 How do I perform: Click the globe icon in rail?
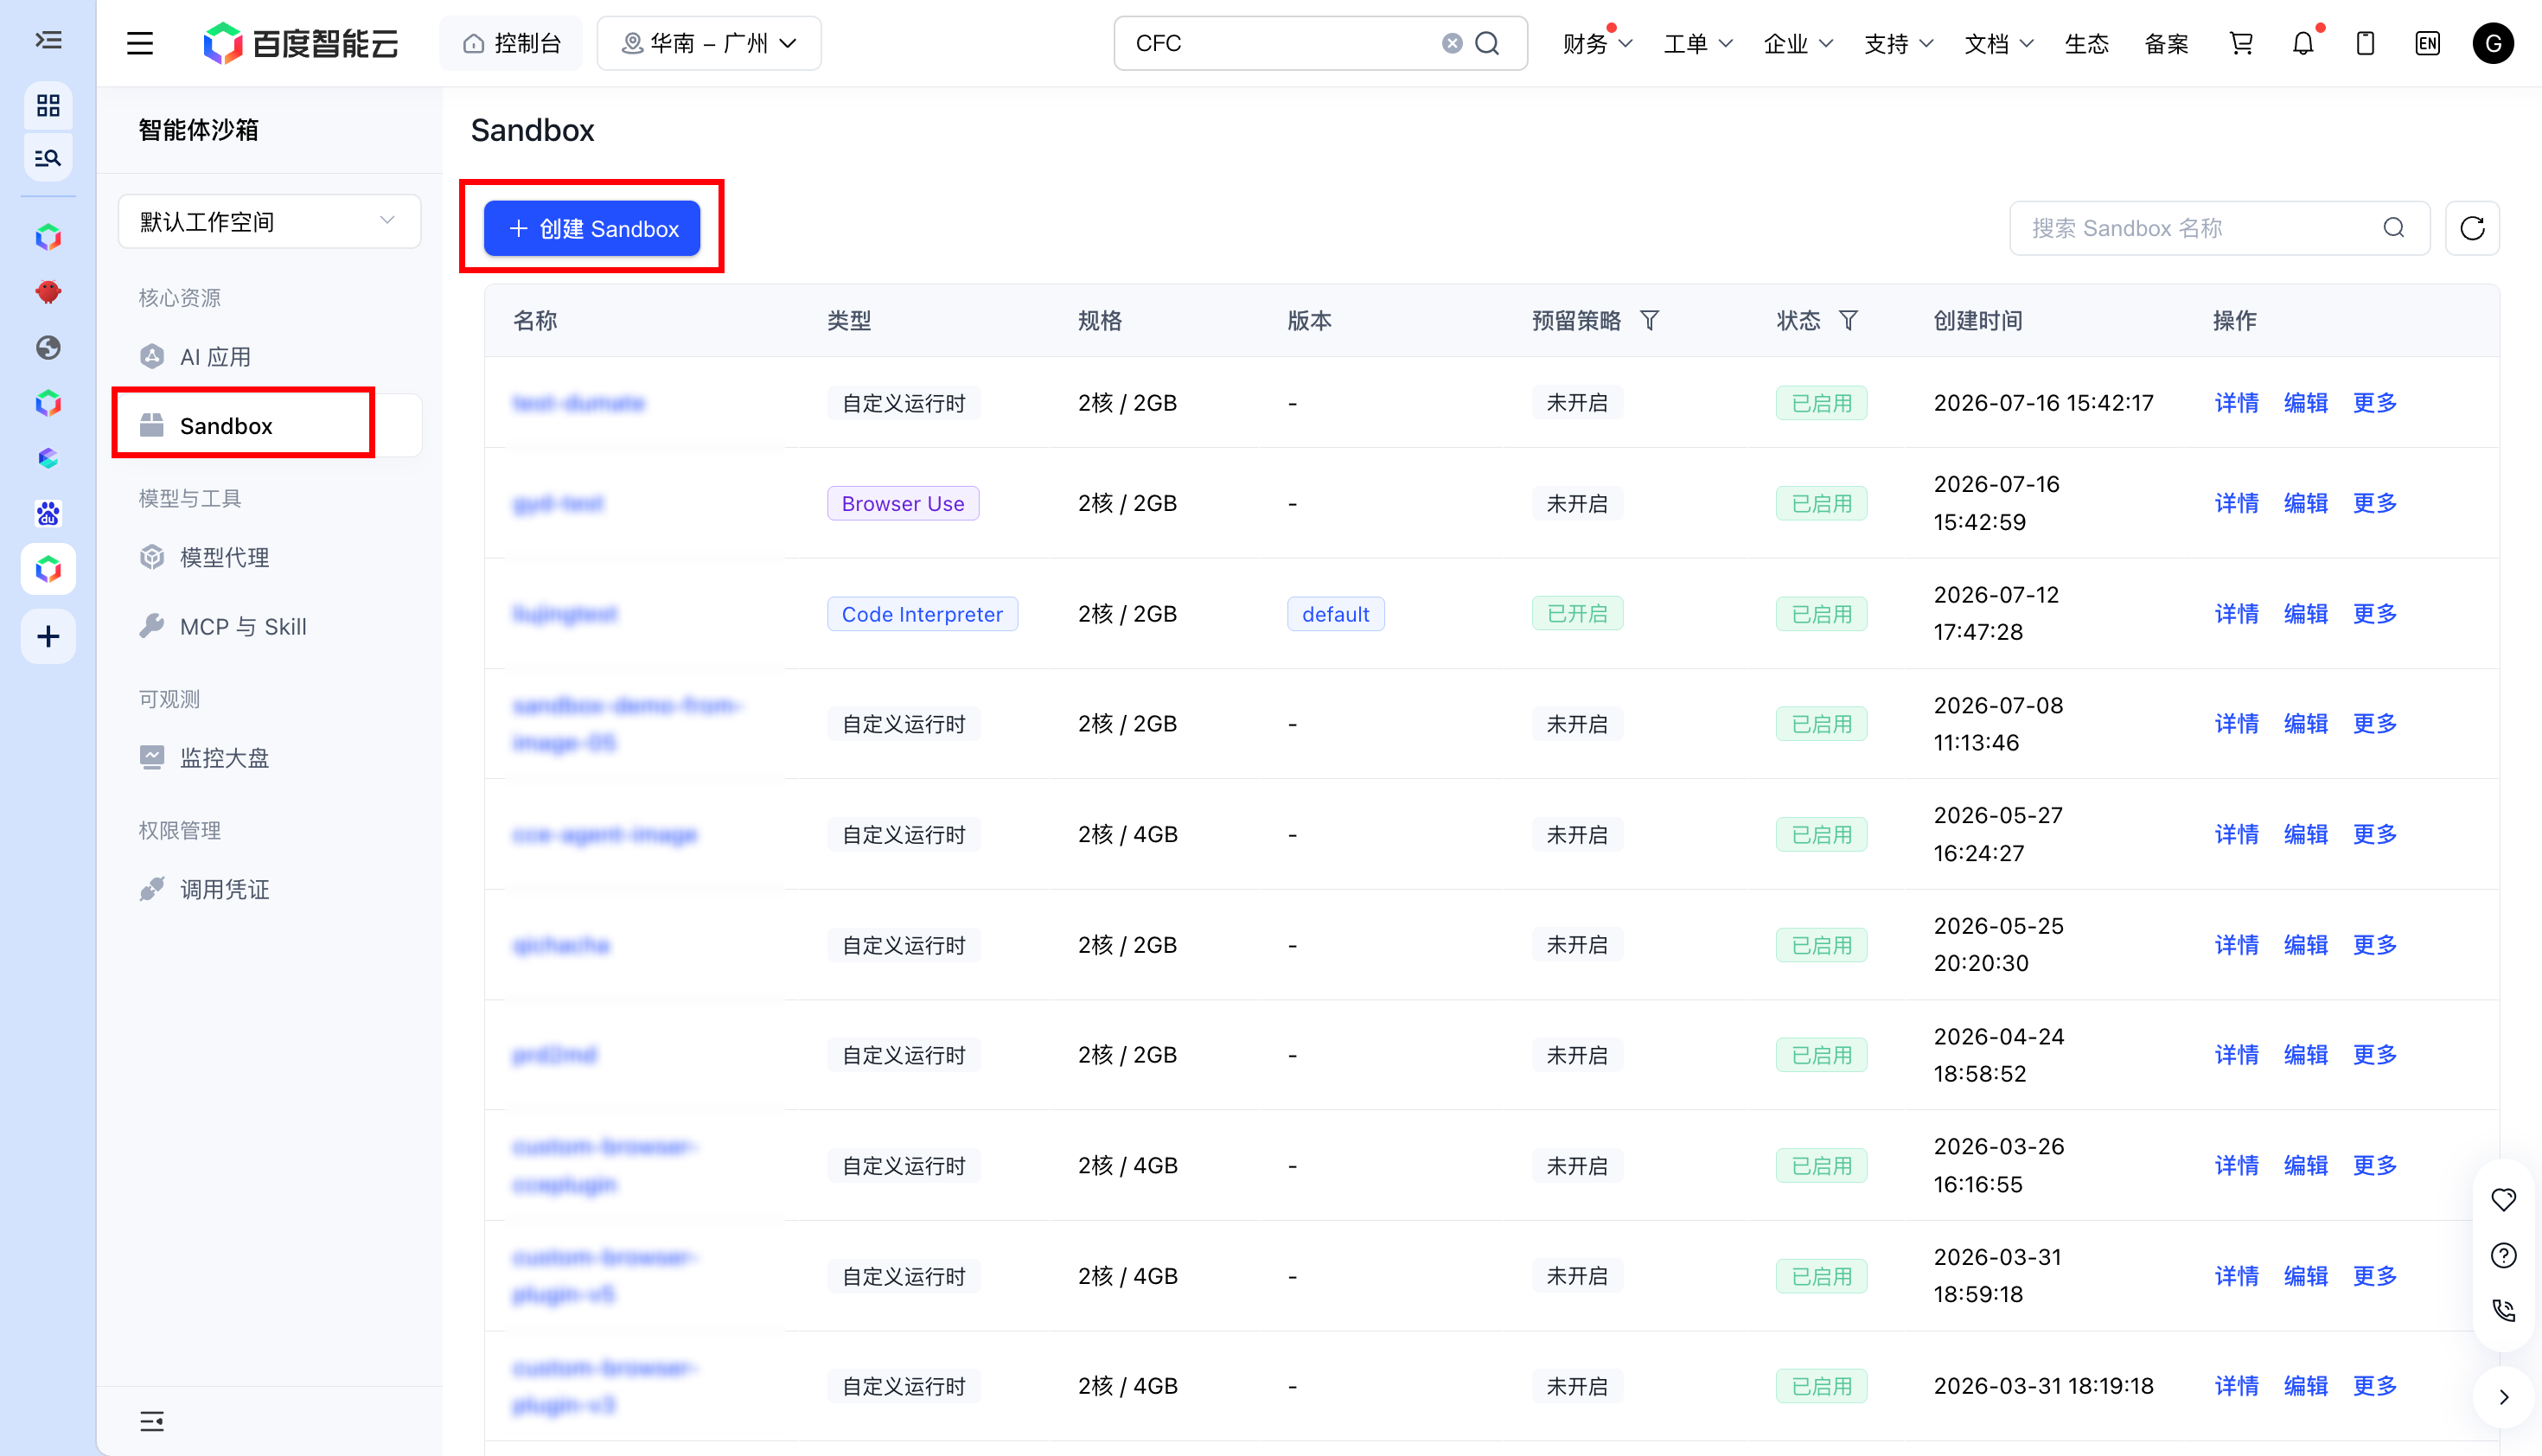point(48,347)
